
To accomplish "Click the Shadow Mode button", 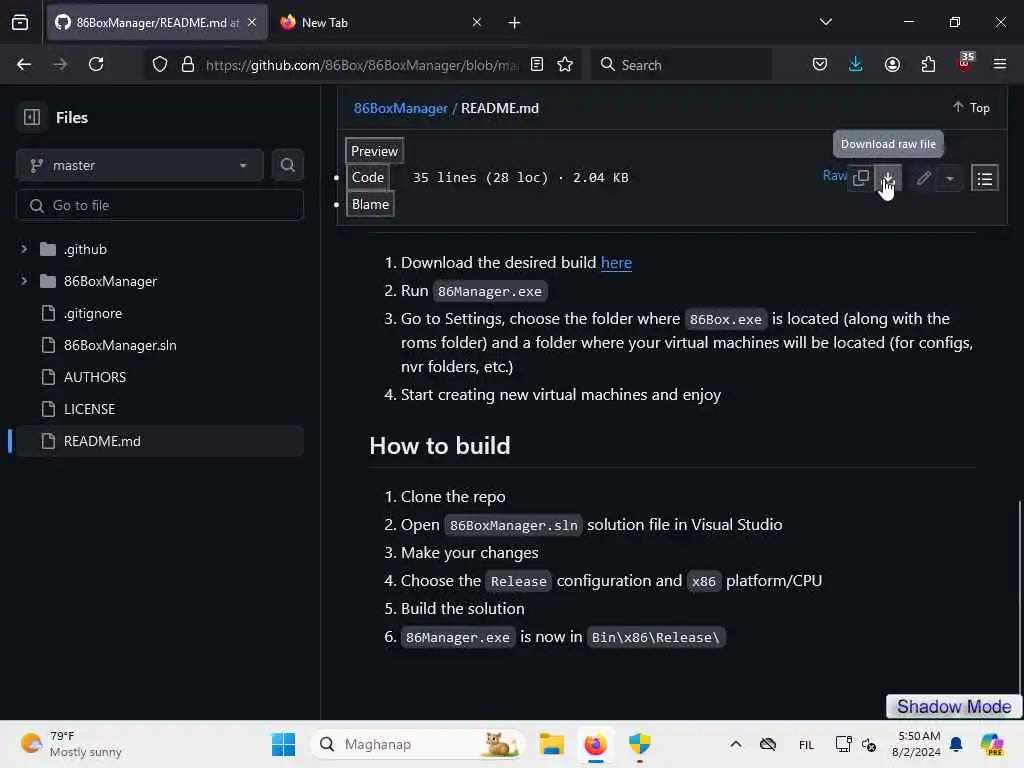I will coord(953,706).
